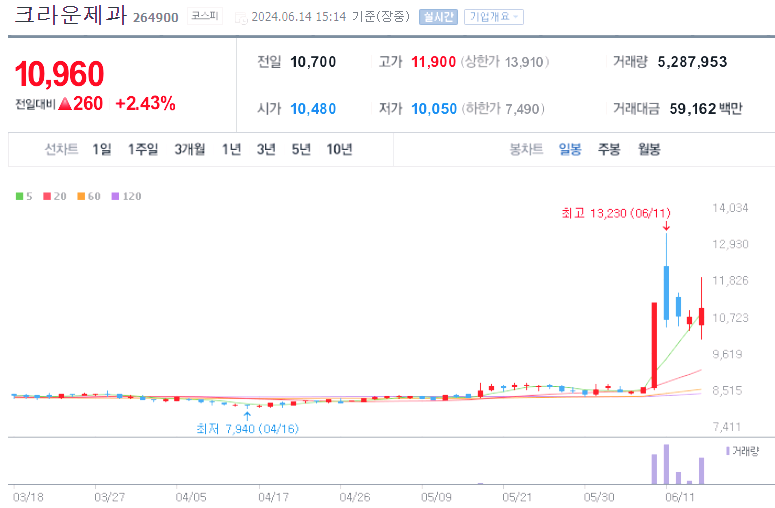Viewport: 775px width, 508px height.
Task: Select the 3개월 chart period
Action: (x=189, y=149)
